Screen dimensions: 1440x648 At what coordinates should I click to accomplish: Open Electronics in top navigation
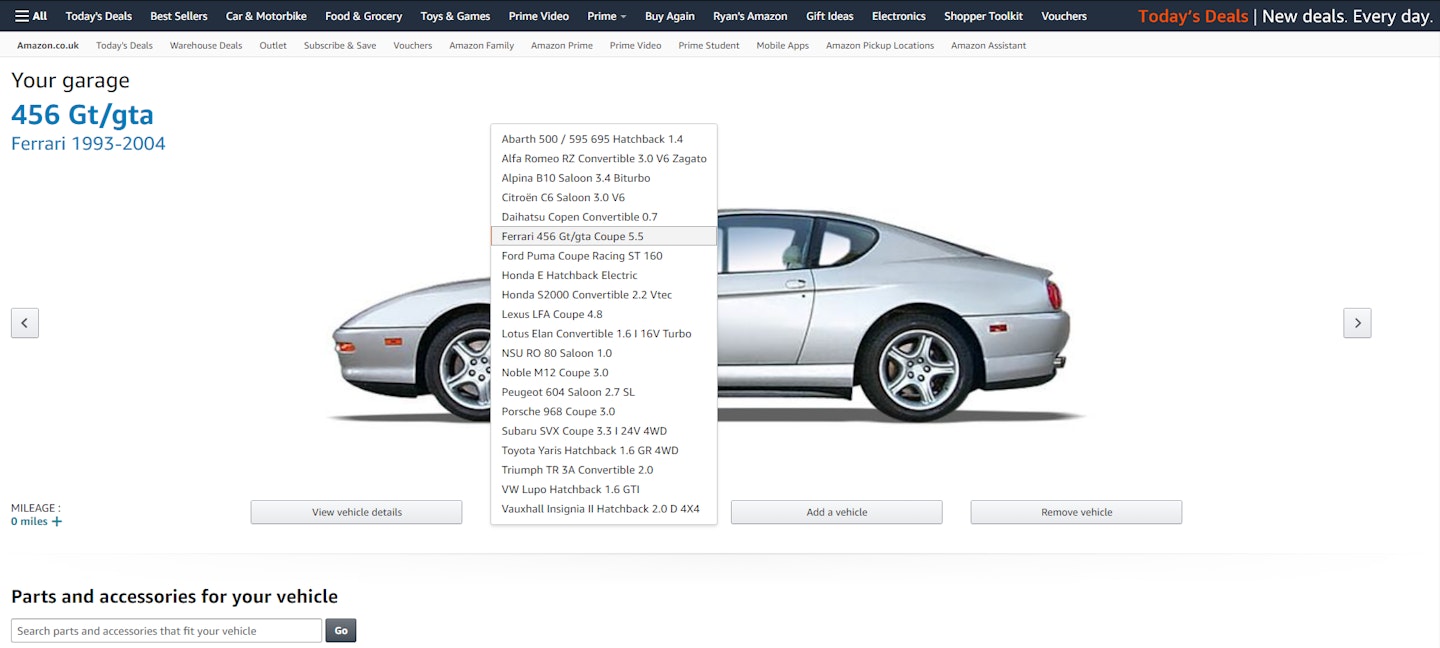pyautogui.click(x=899, y=16)
